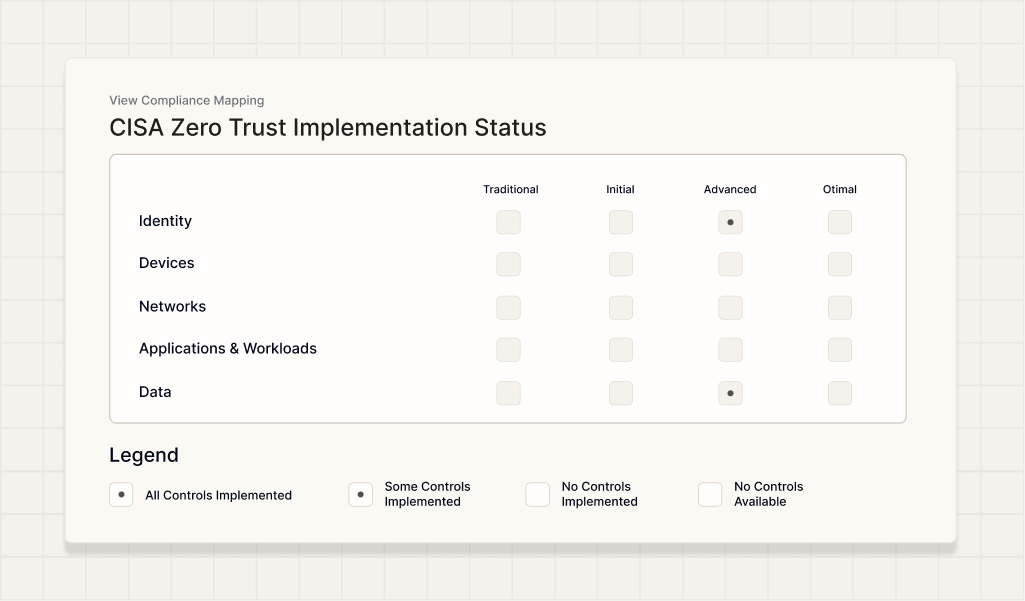Viewport: 1025px width, 601px height.
Task: Select Data Initial status cell
Action: [621, 393]
